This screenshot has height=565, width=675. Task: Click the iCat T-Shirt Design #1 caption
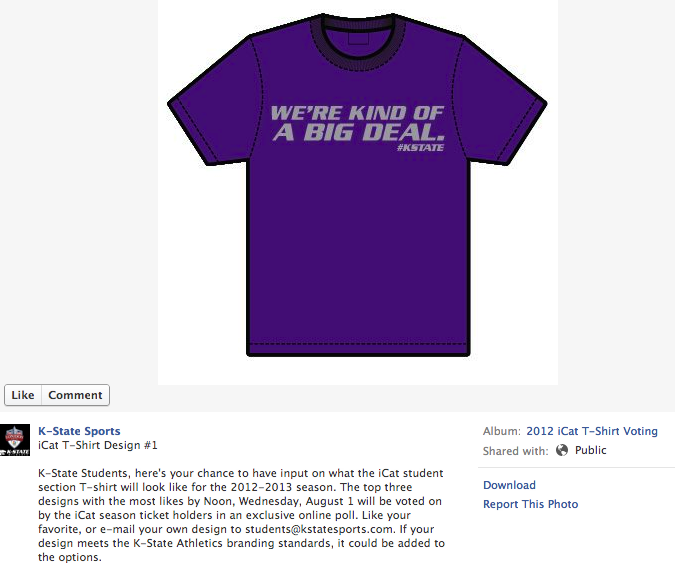[98, 445]
